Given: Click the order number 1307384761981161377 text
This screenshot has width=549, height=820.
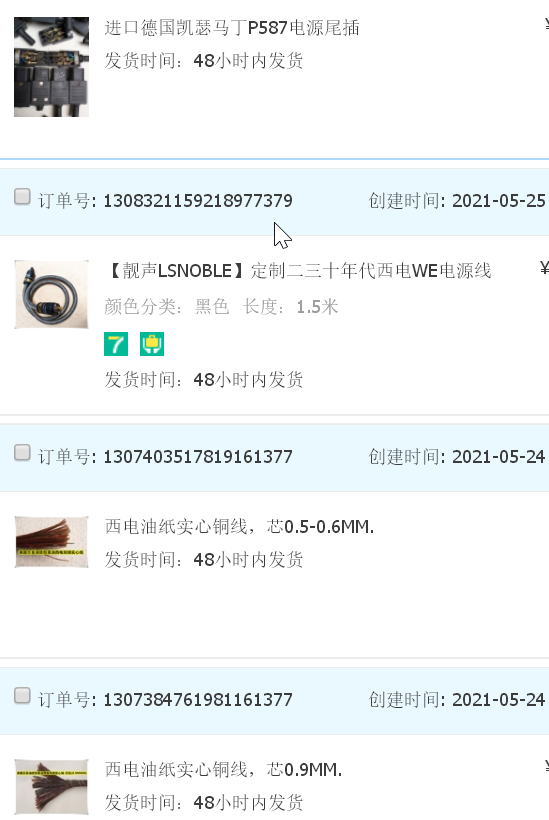Looking at the screenshot, I should [198, 700].
